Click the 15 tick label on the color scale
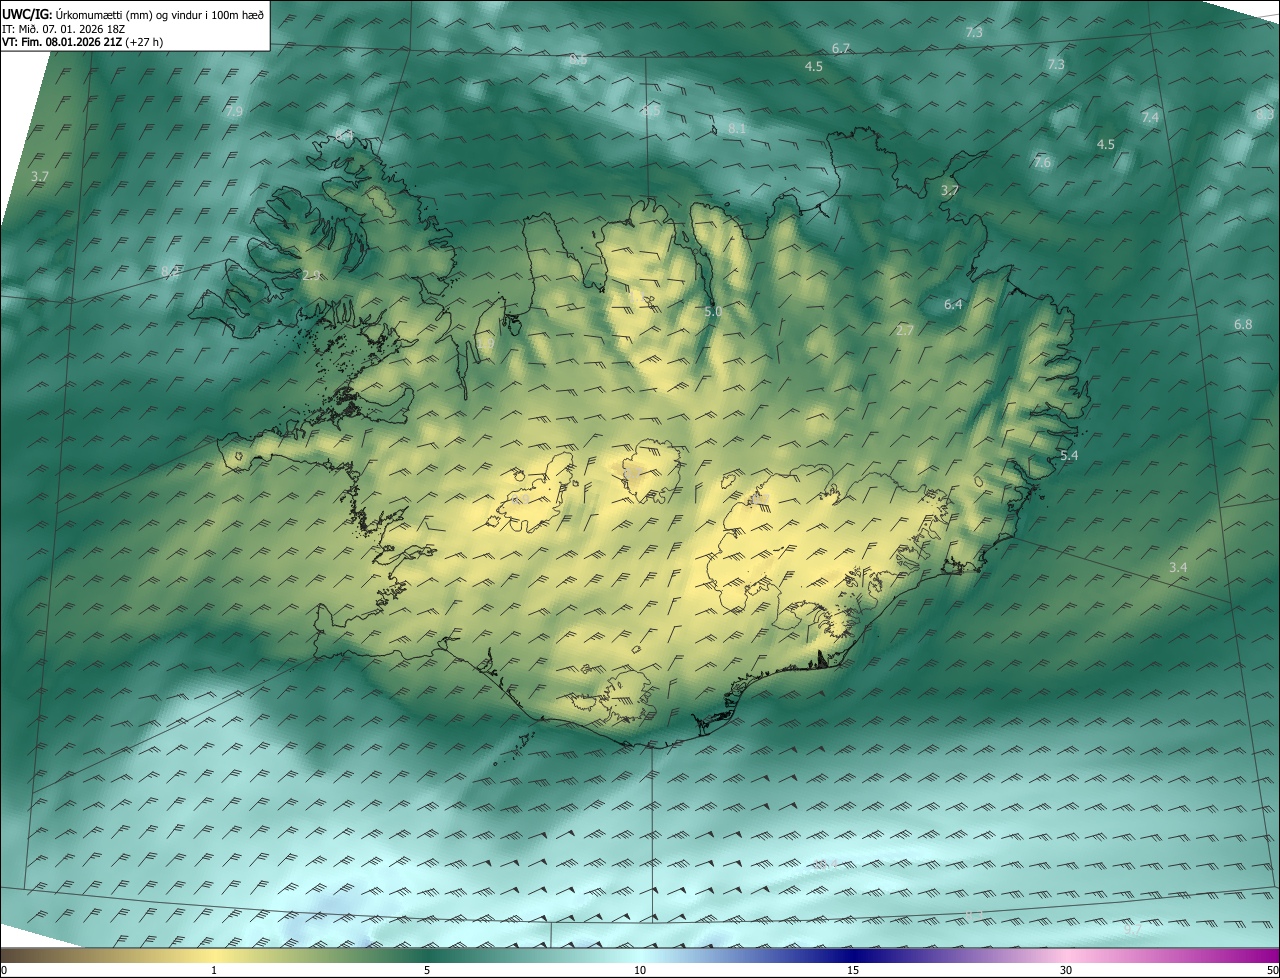Image resolution: width=1280 pixels, height=978 pixels. click(x=853, y=970)
